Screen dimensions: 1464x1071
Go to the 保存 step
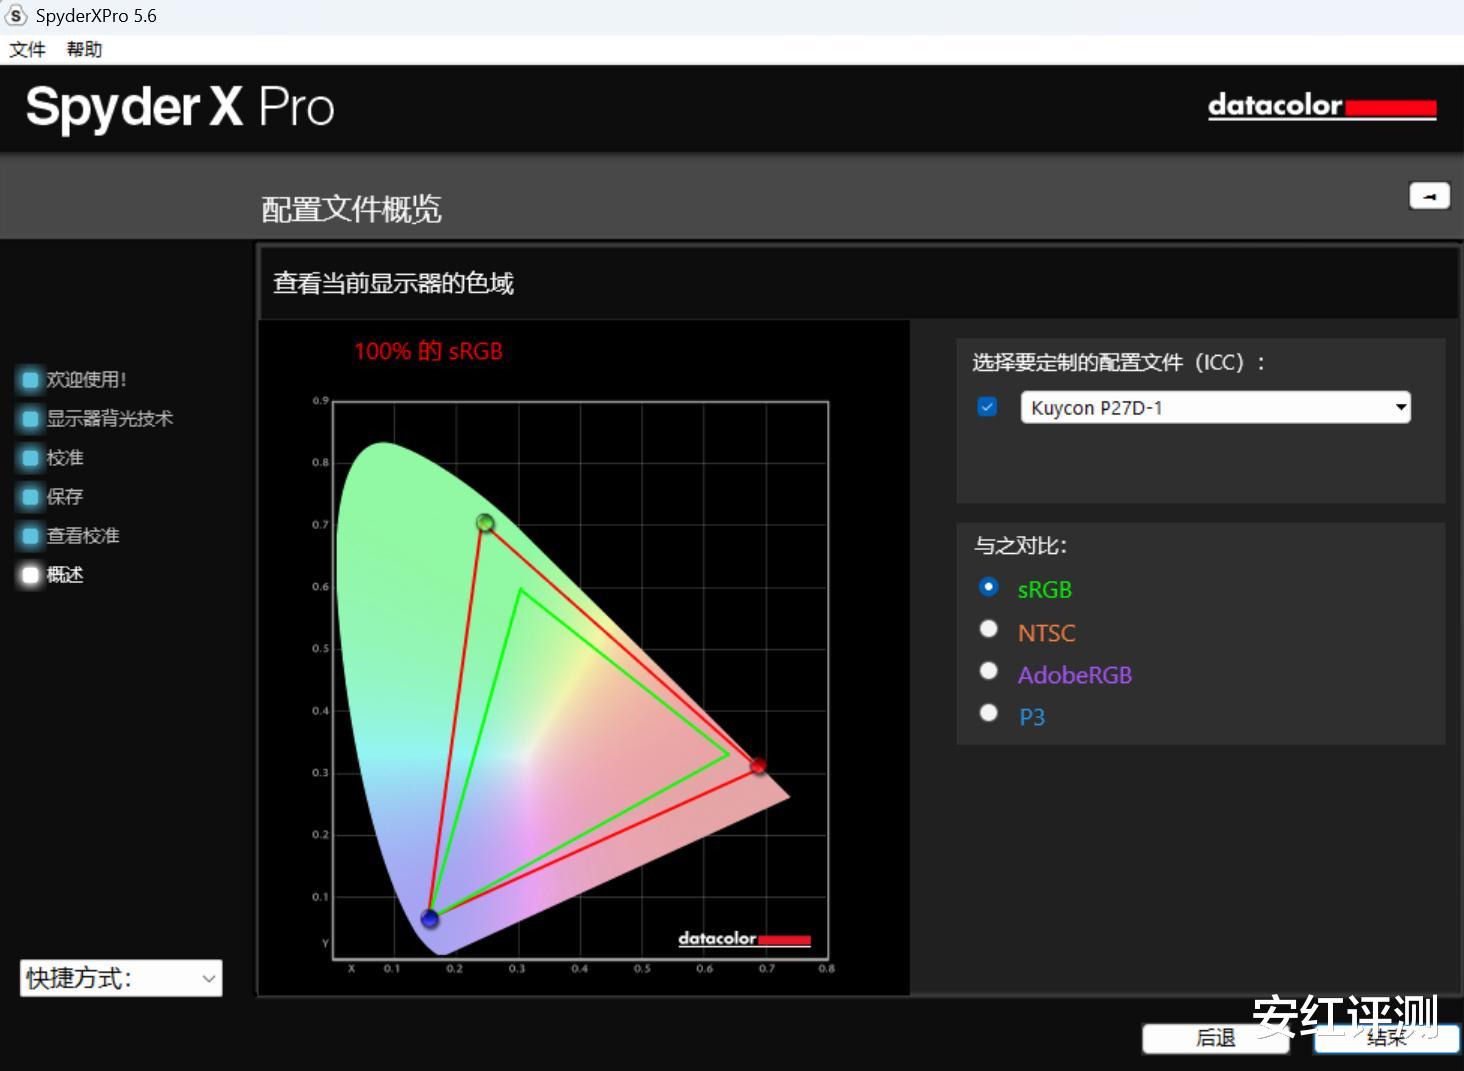click(x=65, y=496)
